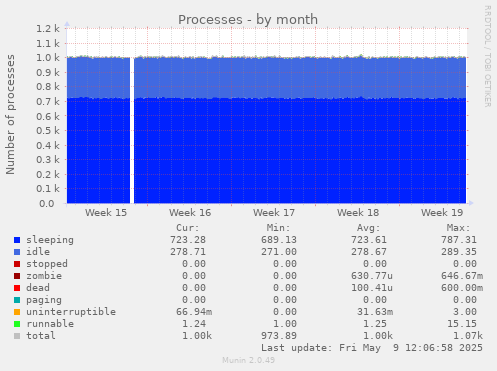Click uninterruptible current value 66.94m
Viewport: 497px width, 371px height.
click(194, 312)
